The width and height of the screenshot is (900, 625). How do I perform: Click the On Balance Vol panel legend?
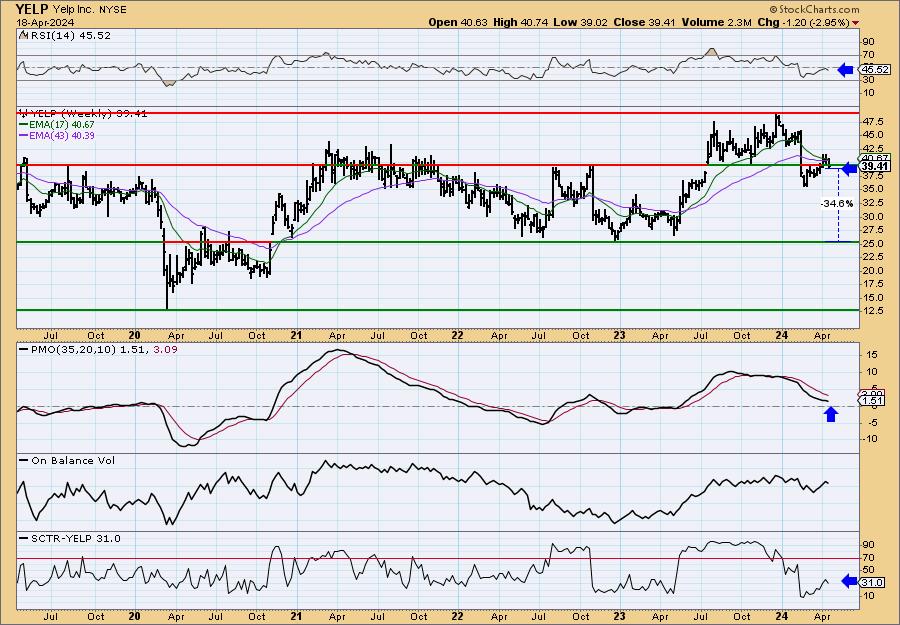pyautogui.click(x=67, y=460)
